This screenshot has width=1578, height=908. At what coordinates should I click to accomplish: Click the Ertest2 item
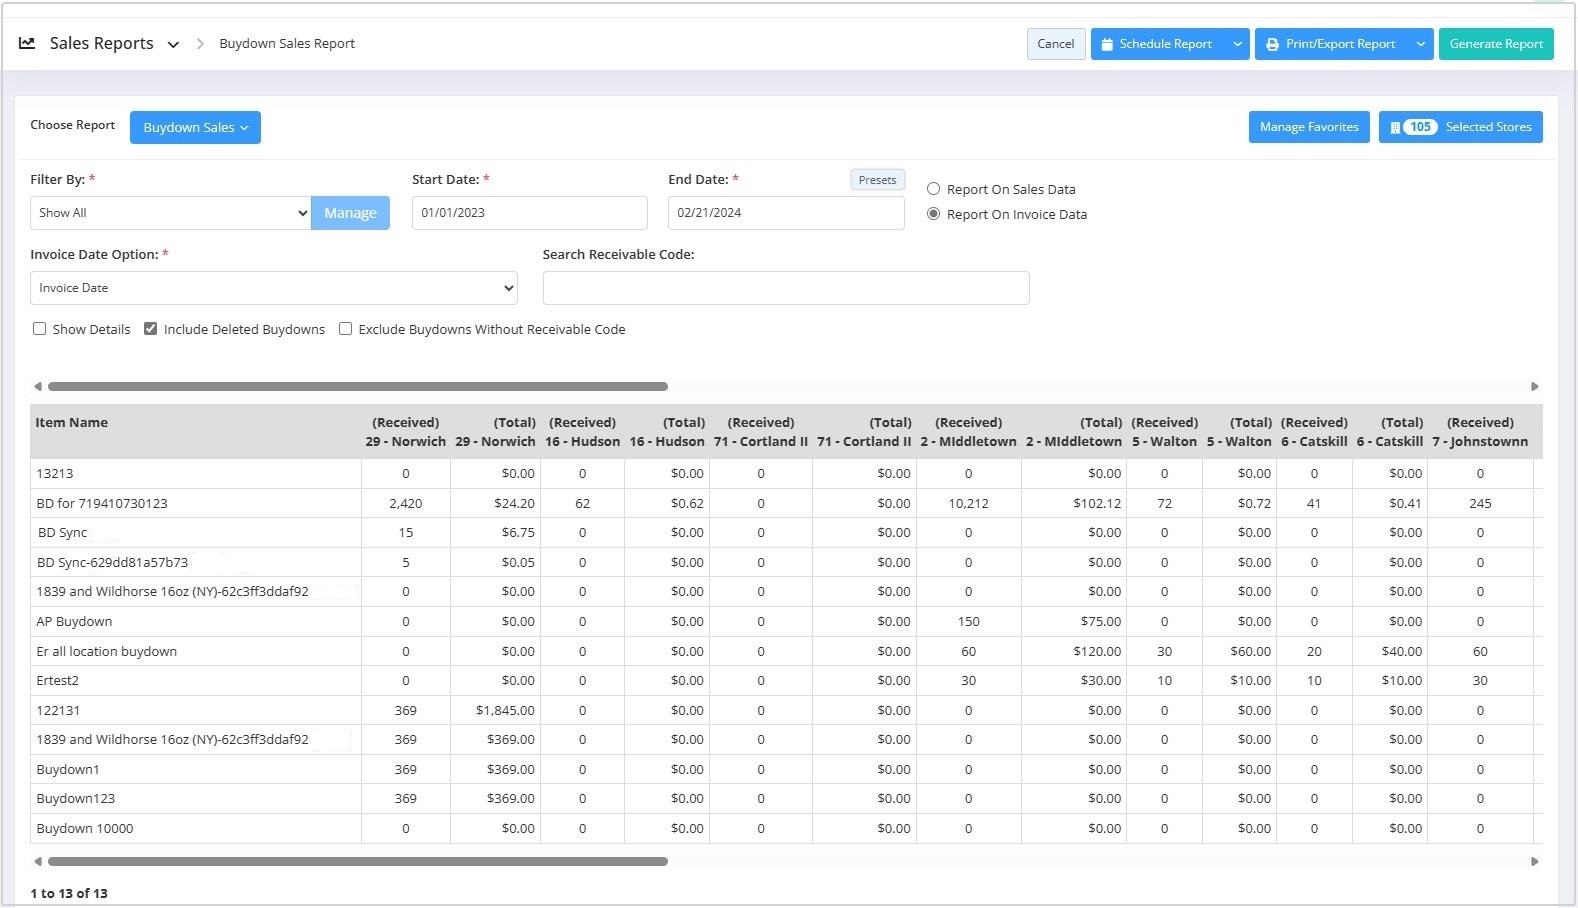point(57,681)
